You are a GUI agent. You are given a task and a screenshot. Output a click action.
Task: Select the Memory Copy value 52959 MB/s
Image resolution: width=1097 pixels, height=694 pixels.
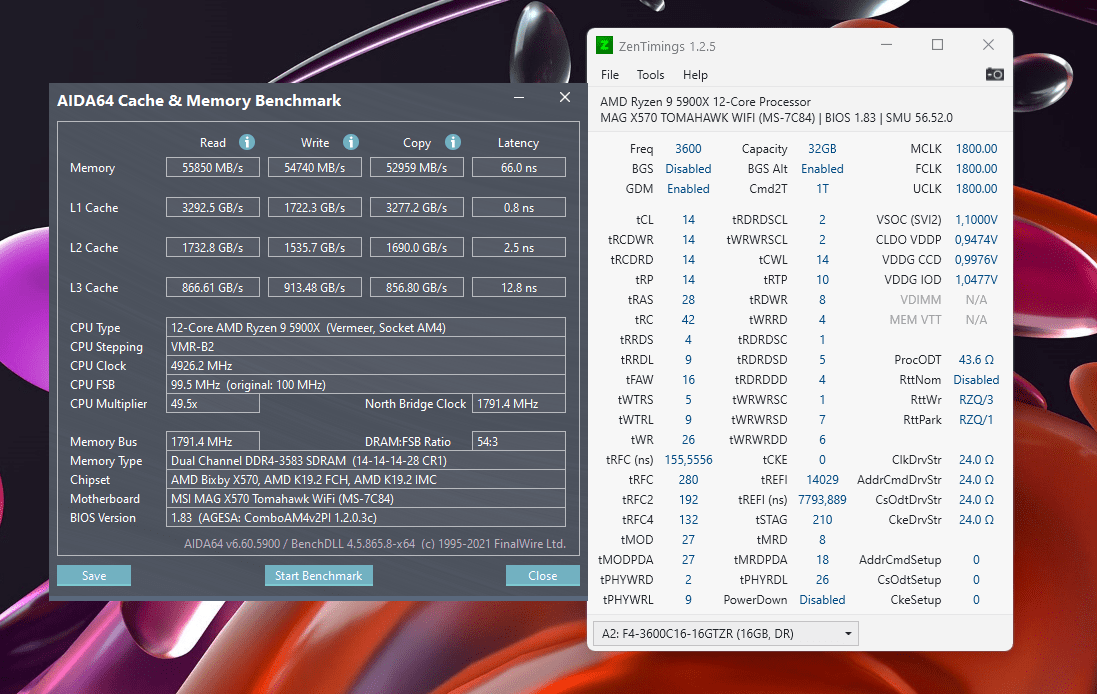[417, 167]
